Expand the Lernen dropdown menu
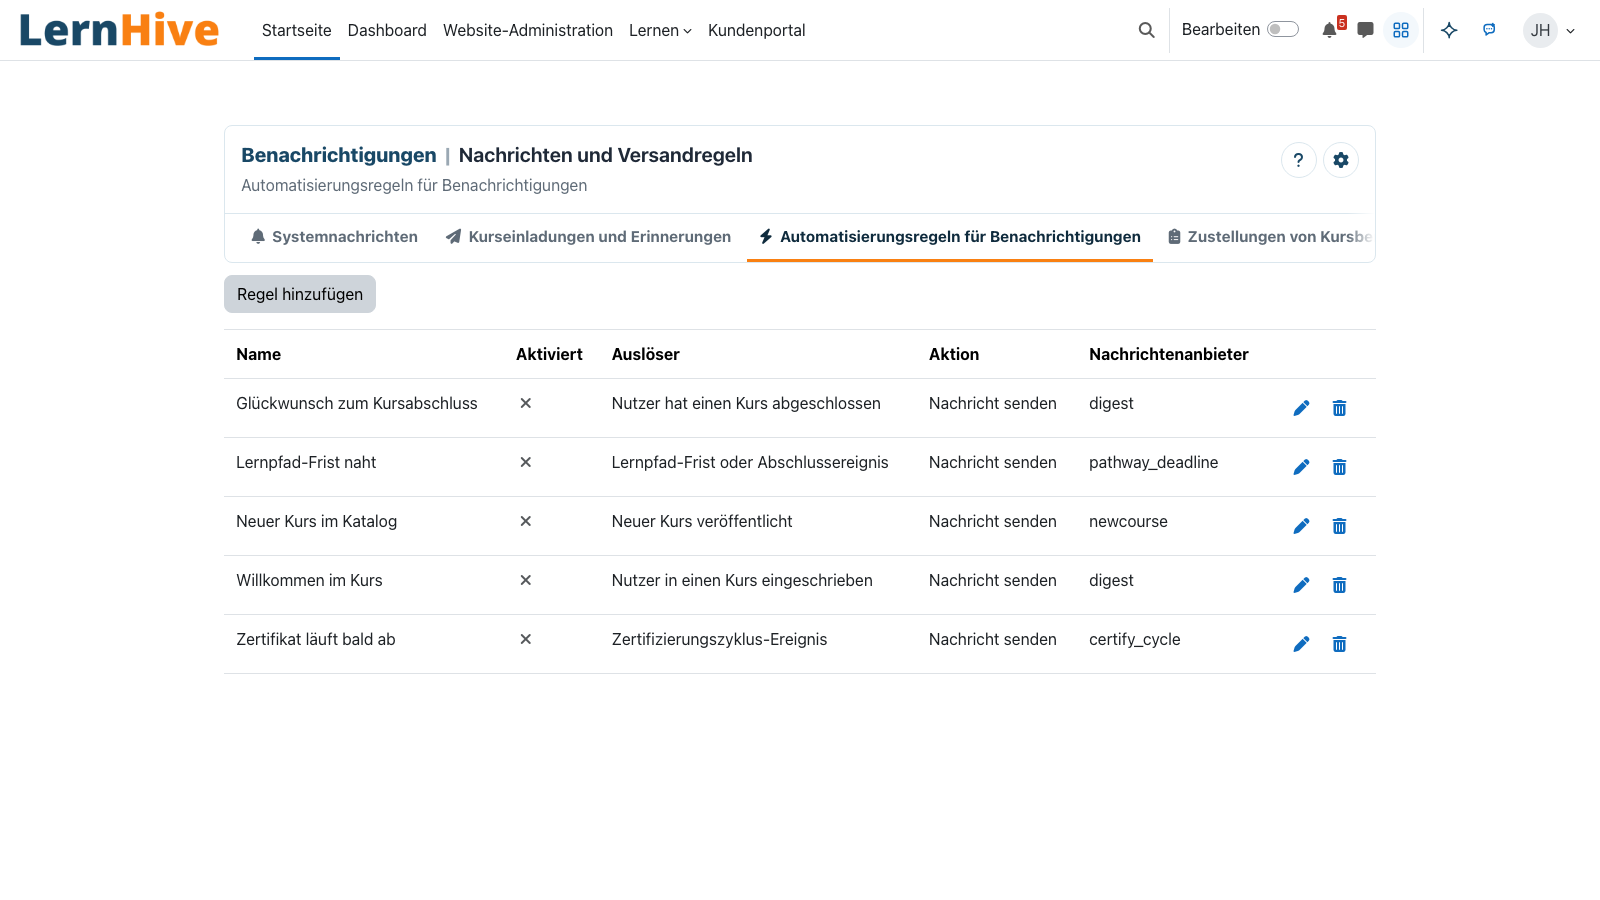Viewport: 1600px width, 900px height. (660, 30)
